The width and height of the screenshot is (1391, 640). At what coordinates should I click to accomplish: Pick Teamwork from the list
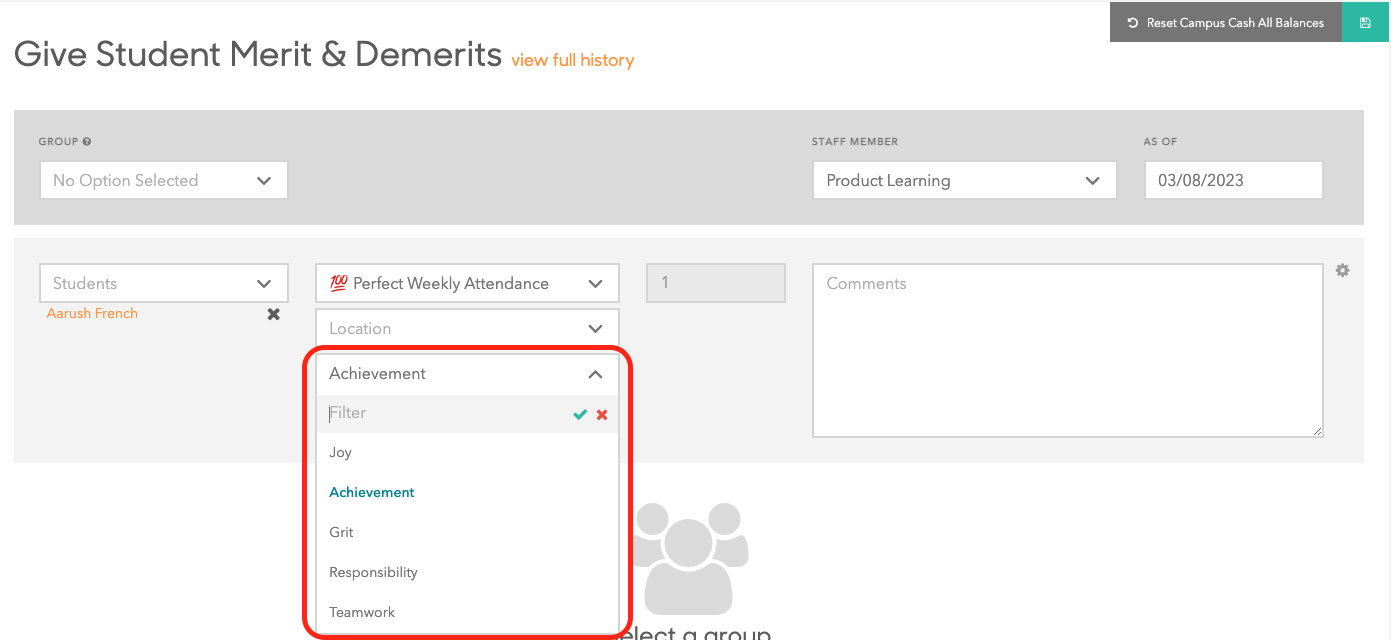coord(362,613)
